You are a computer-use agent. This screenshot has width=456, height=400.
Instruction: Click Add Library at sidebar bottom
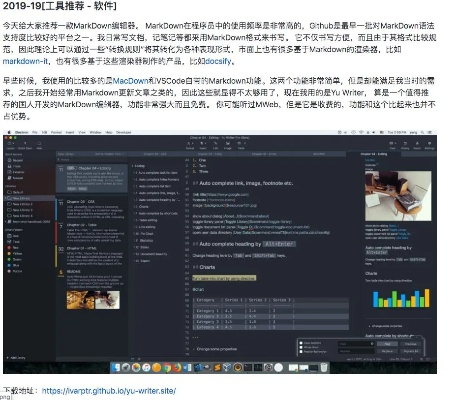coord(16,358)
